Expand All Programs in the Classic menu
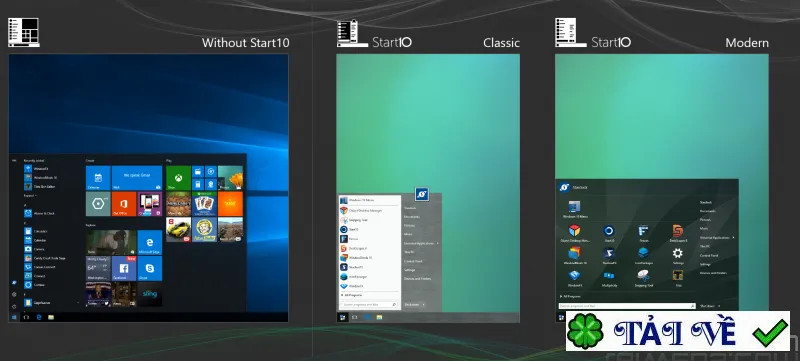The image size is (800, 361). [351, 295]
